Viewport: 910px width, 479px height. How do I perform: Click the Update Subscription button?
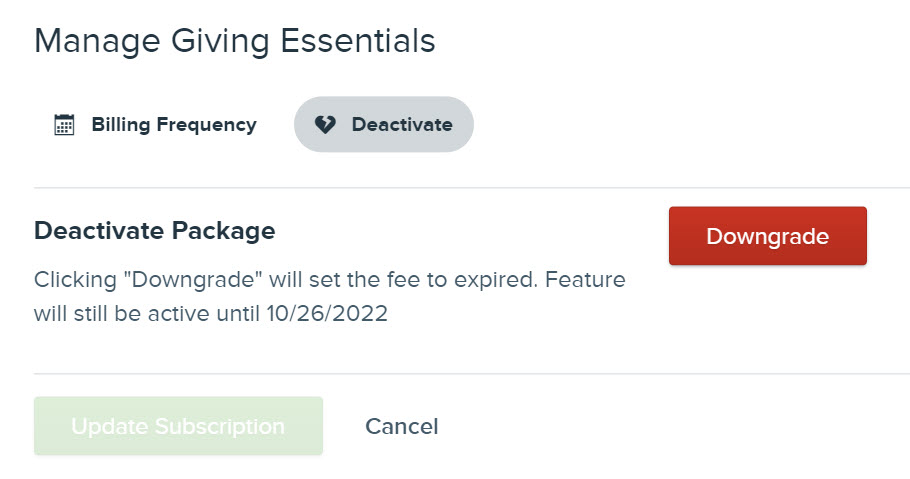click(x=178, y=426)
